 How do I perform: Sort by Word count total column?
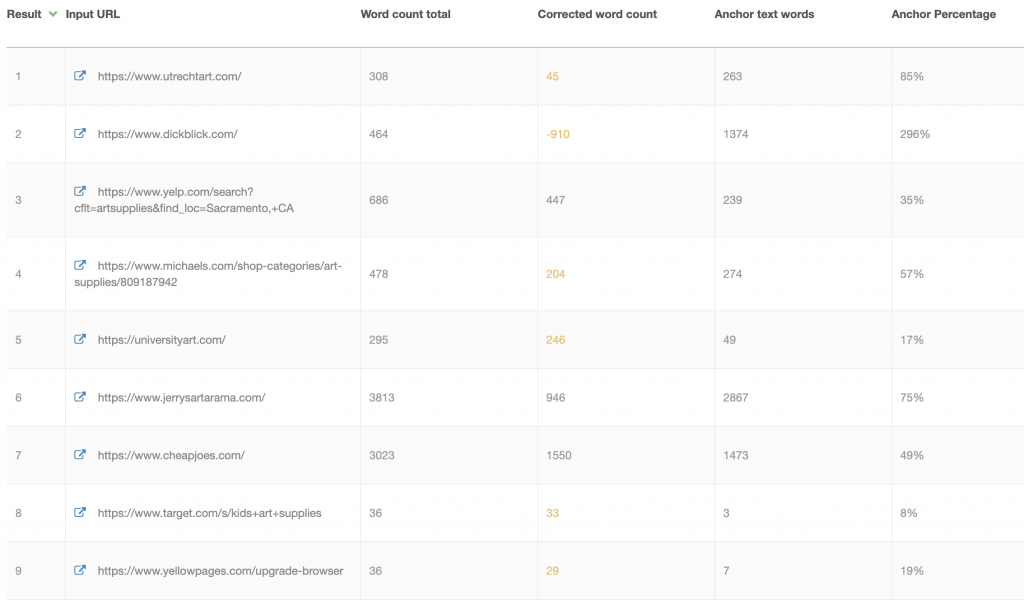pos(406,14)
